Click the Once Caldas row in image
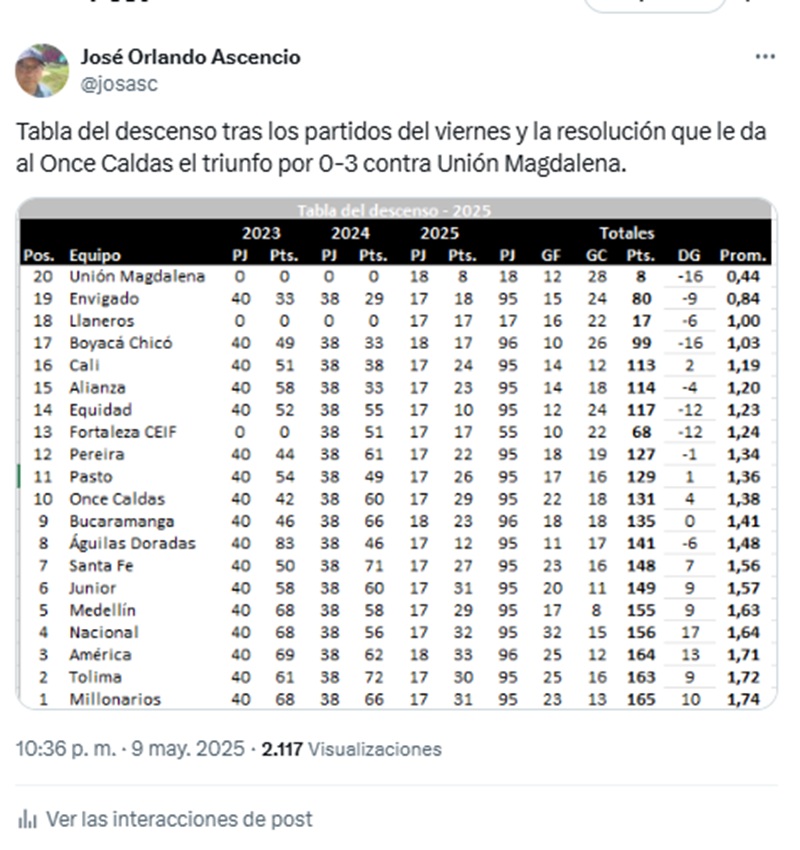800x850 pixels. (396, 499)
